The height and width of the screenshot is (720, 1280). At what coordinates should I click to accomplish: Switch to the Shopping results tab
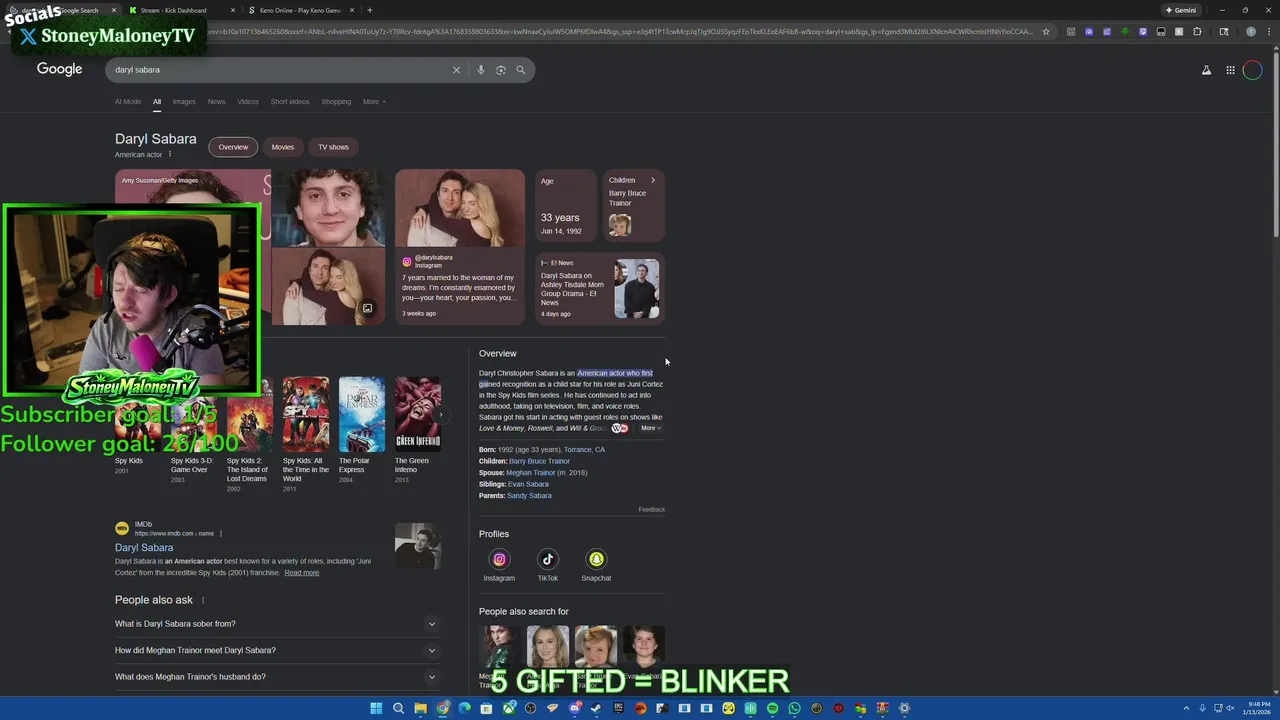(x=336, y=101)
